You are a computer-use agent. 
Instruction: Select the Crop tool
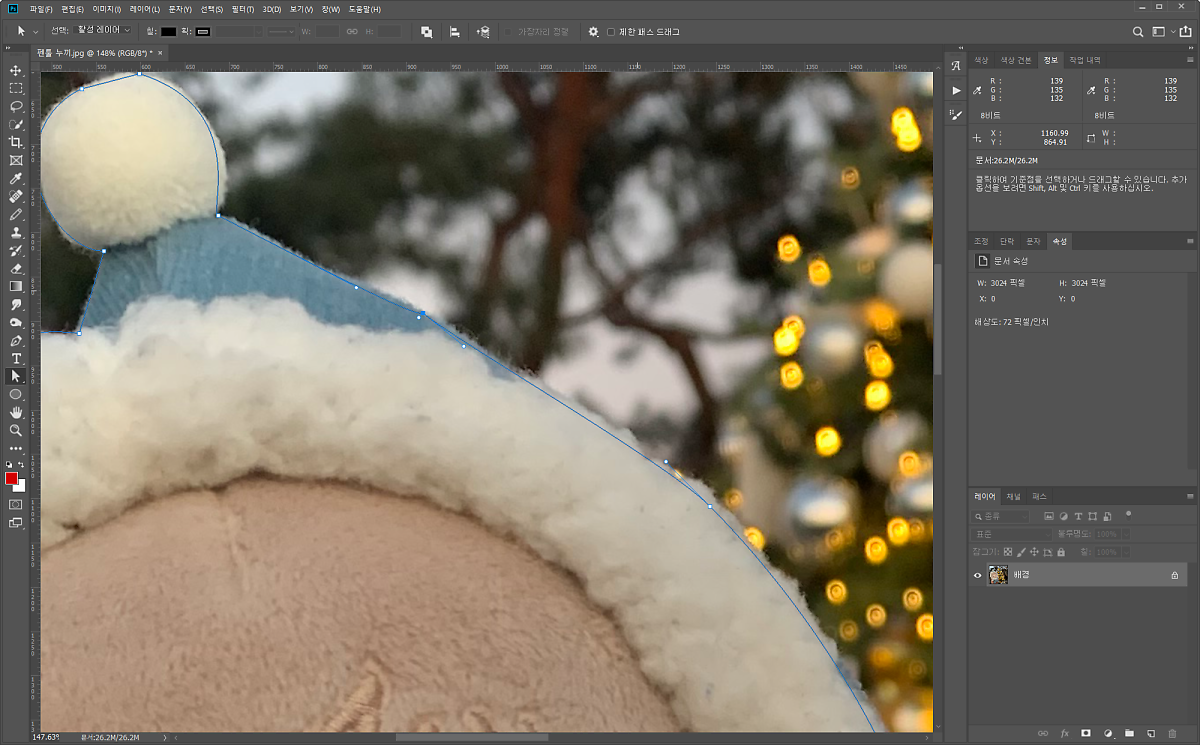point(16,143)
